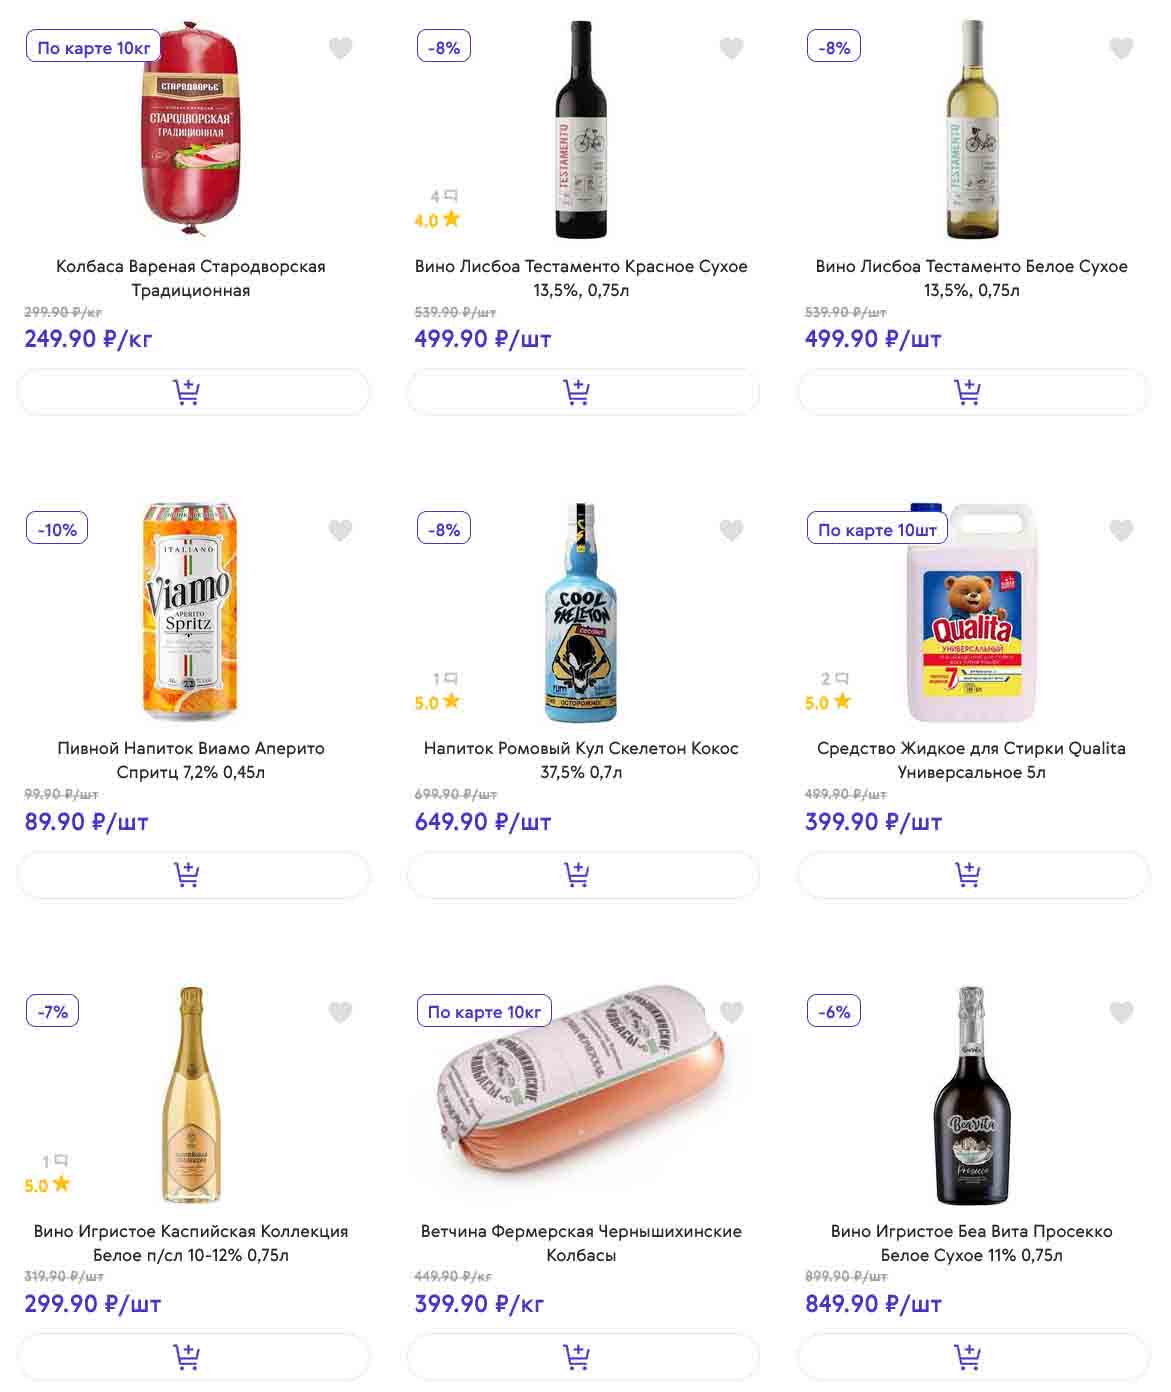
Task: Favorite the Стародворская sausage with heart
Action: coord(341,48)
